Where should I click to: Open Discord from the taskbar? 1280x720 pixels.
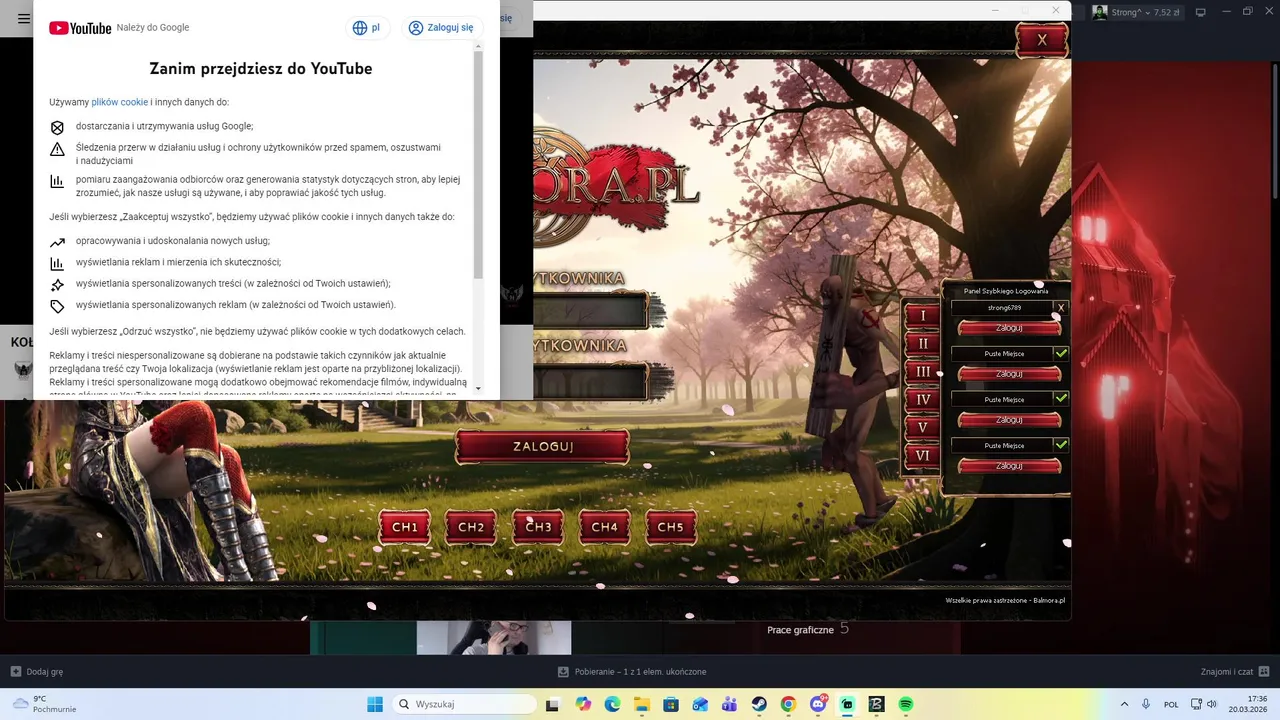coord(818,704)
